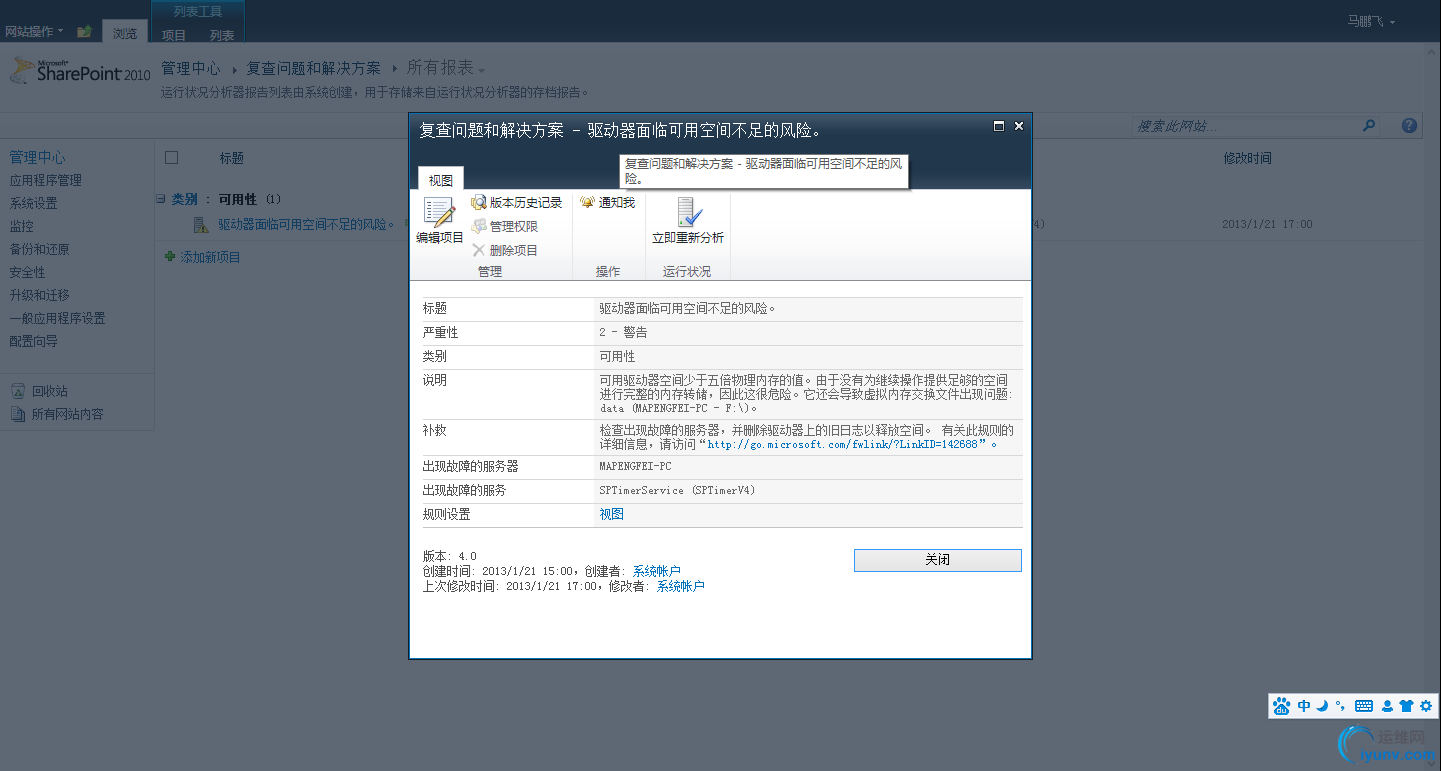Open 应用程序管理 in the left navigation
Screen dimensions: 1441x771
[x=46, y=181]
